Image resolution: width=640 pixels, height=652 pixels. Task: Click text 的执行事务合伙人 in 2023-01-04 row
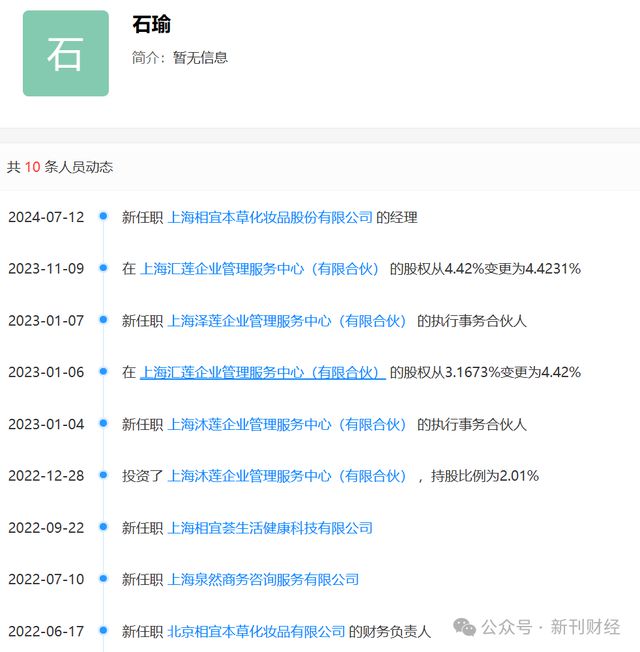472,424
